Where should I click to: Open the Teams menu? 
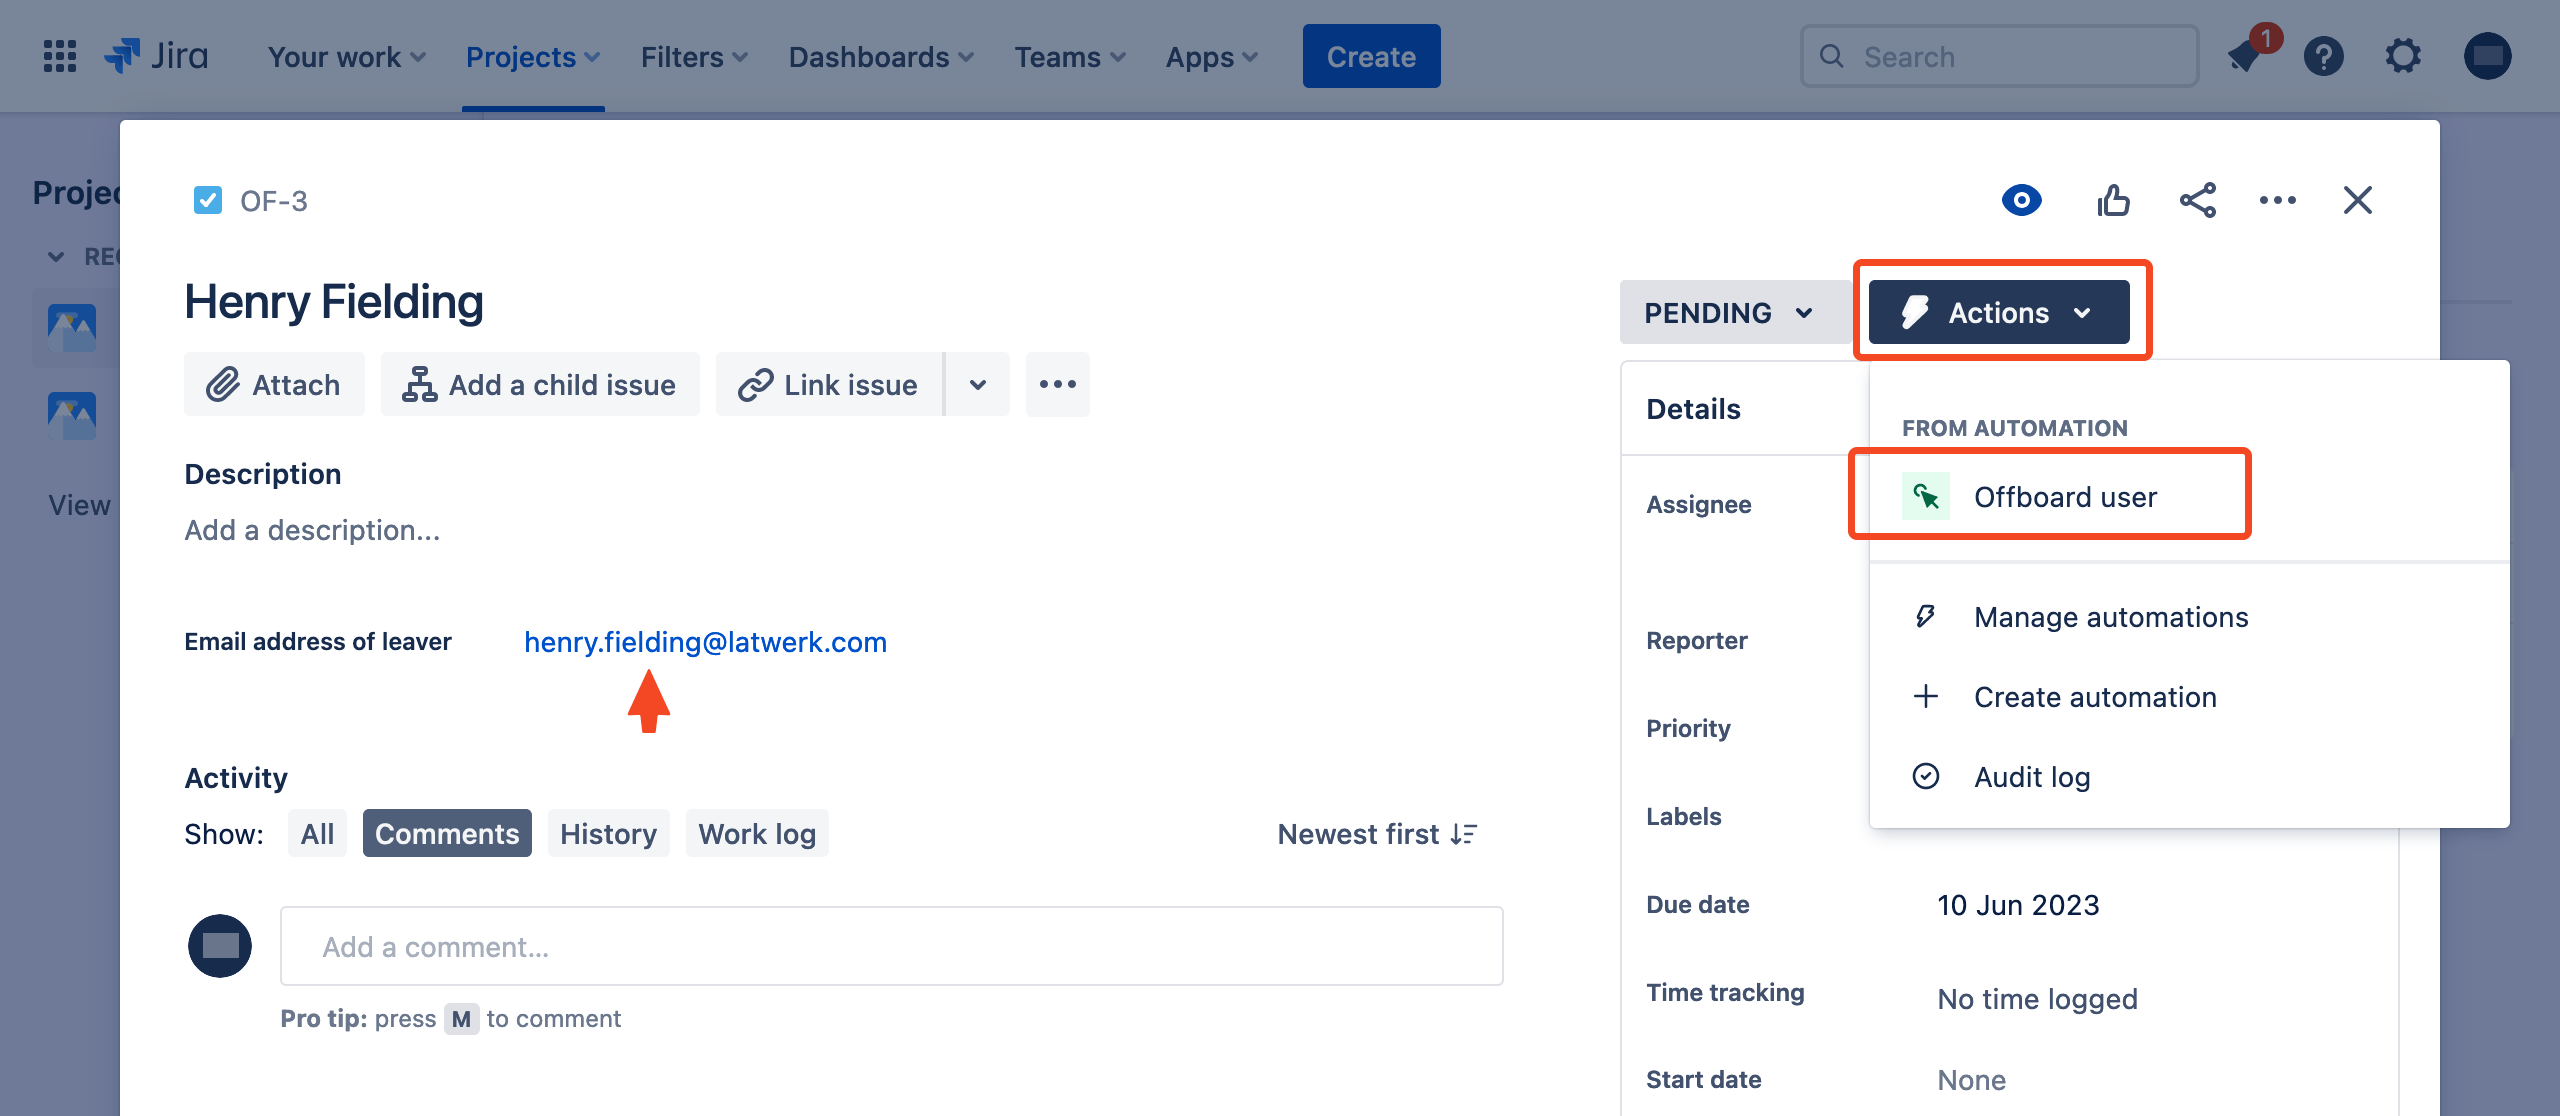pos(1070,56)
